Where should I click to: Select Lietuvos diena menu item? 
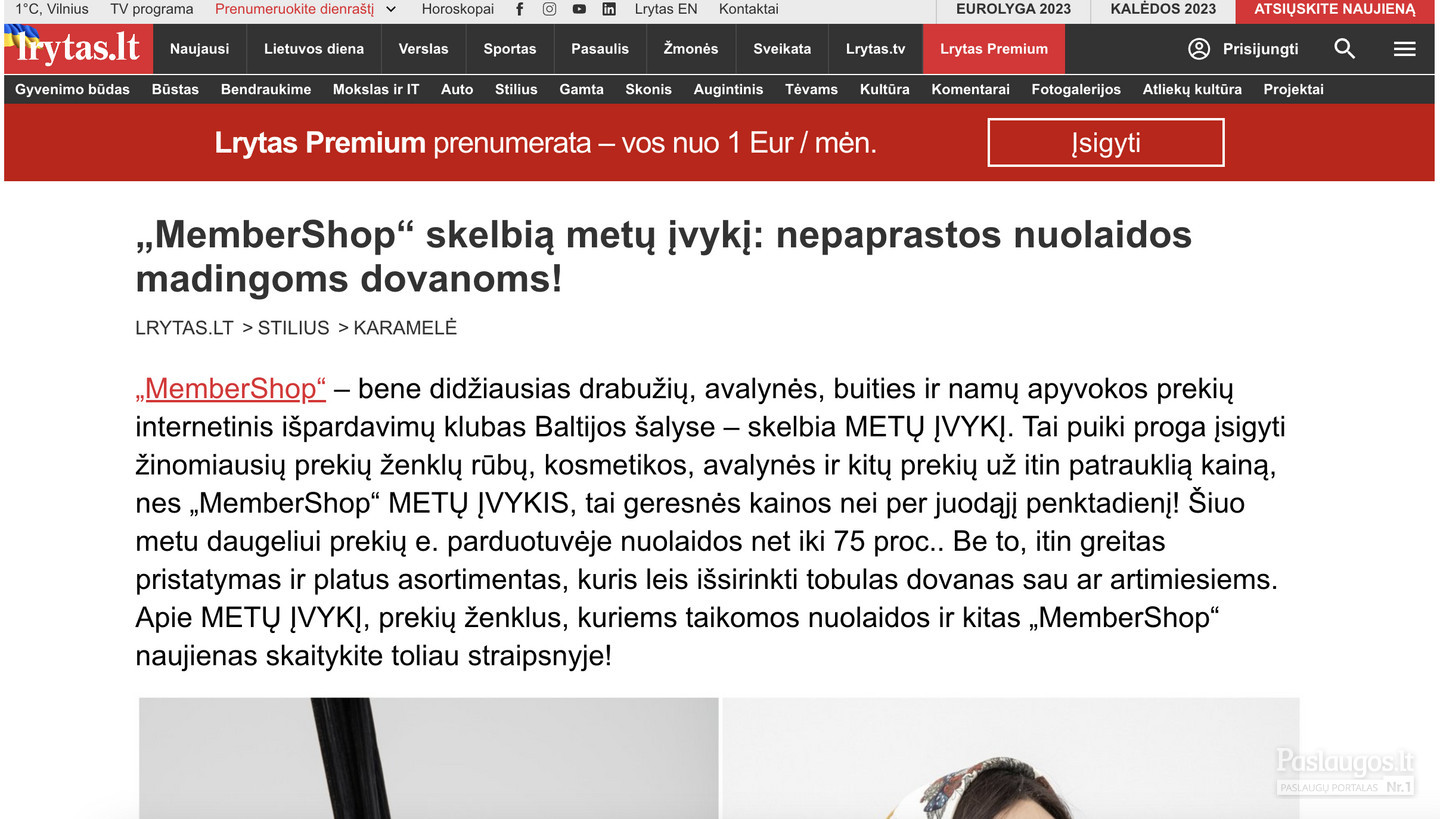pyautogui.click(x=314, y=49)
